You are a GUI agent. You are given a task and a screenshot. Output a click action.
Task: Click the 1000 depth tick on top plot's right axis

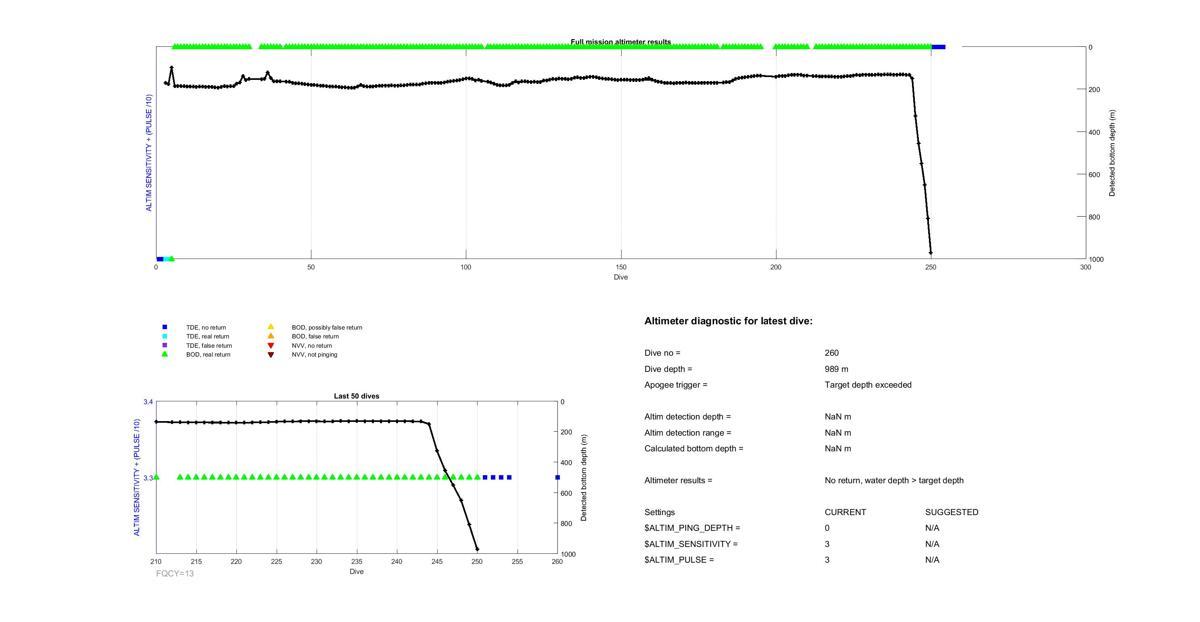tap(1098, 260)
